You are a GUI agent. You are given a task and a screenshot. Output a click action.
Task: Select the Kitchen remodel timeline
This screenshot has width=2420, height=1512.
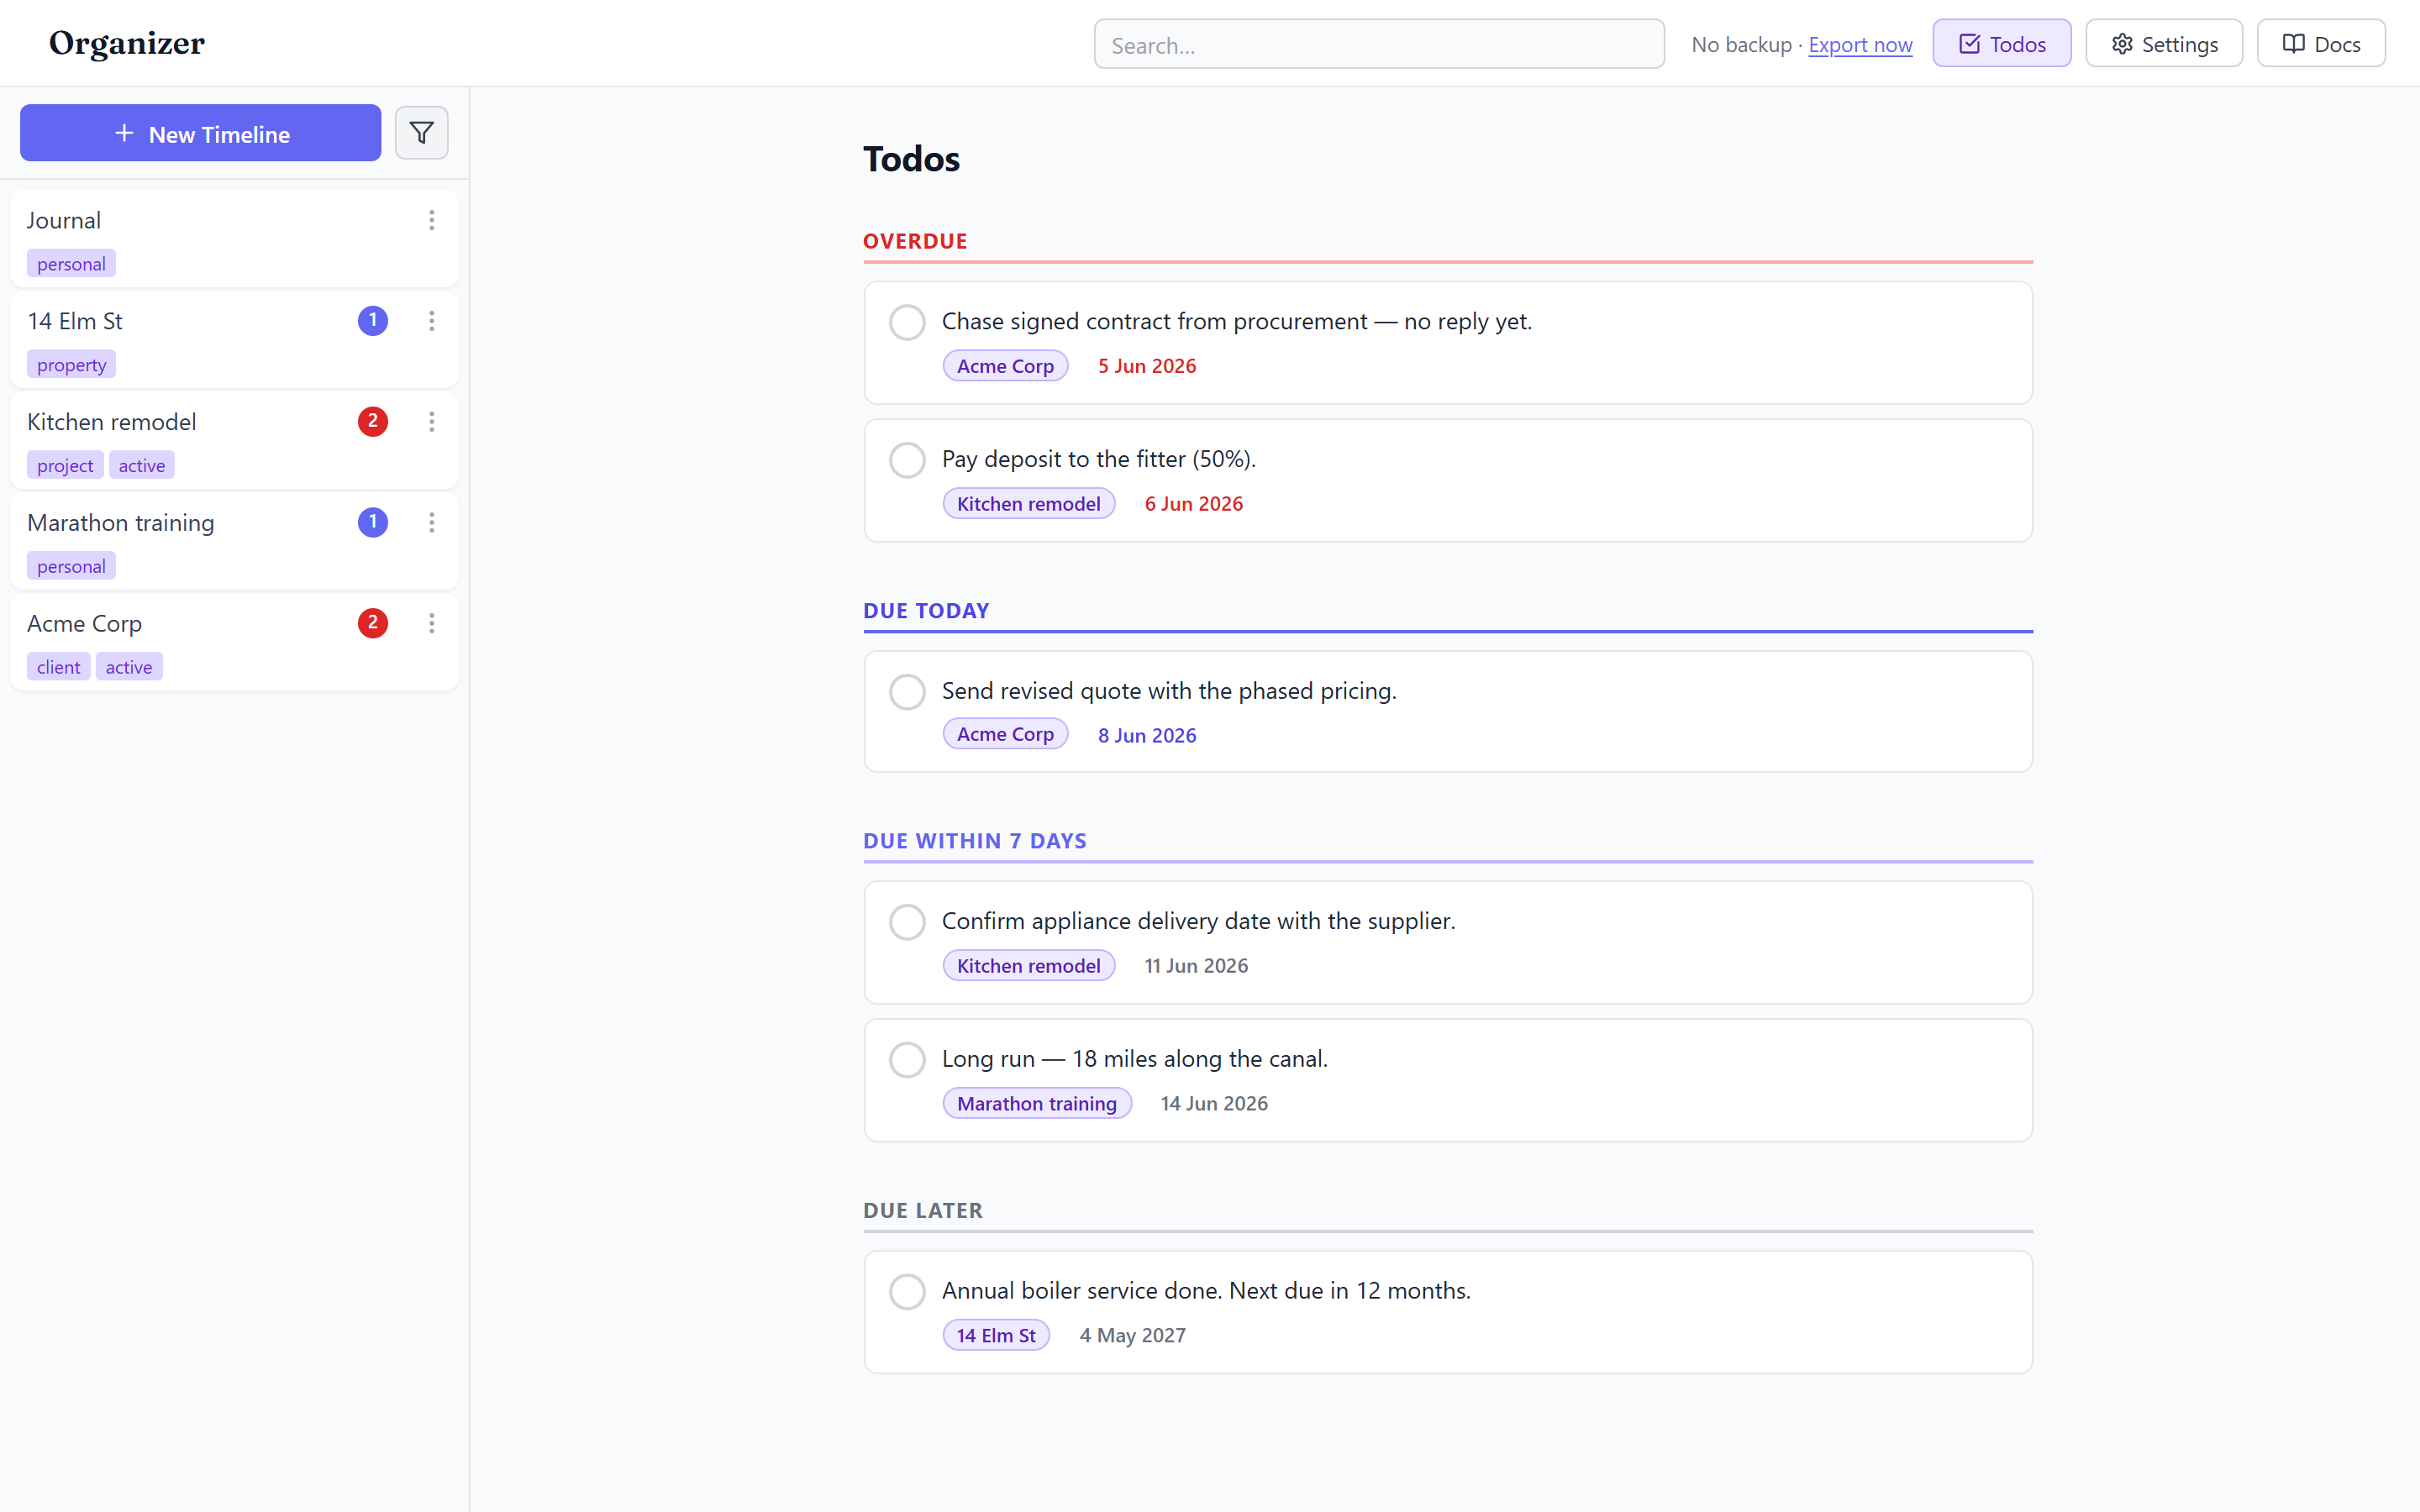click(x=234, y=441)
